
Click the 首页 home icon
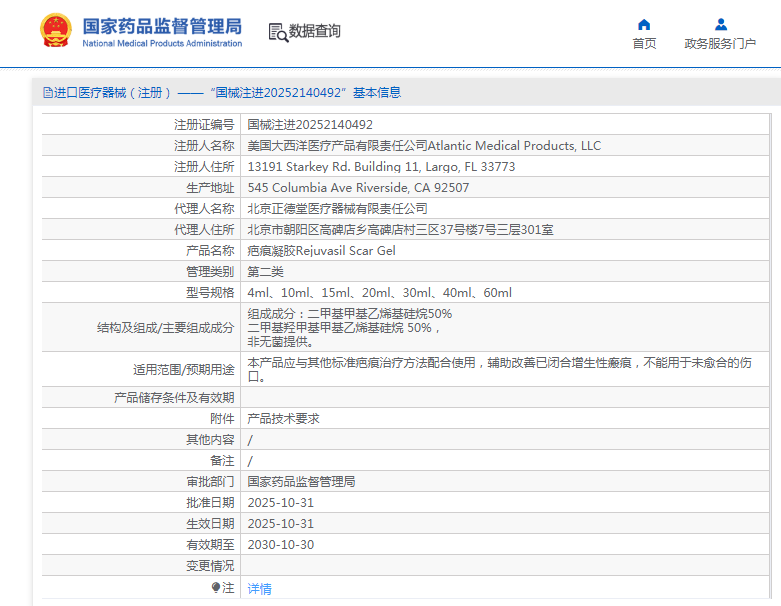[x=644, y=24]
